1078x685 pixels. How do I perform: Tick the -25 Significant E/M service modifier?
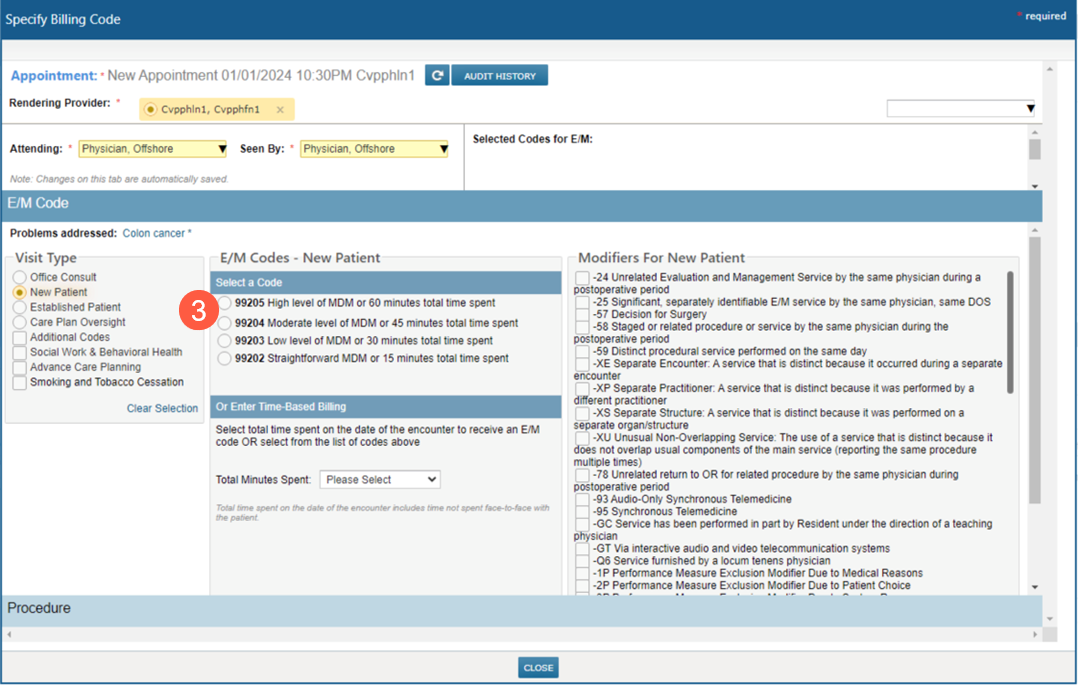pyautogui.click(x=582, y=302)
